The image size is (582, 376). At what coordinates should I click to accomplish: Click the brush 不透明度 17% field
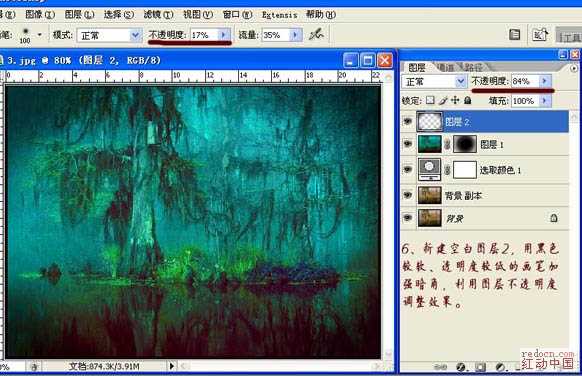[204, 35]
